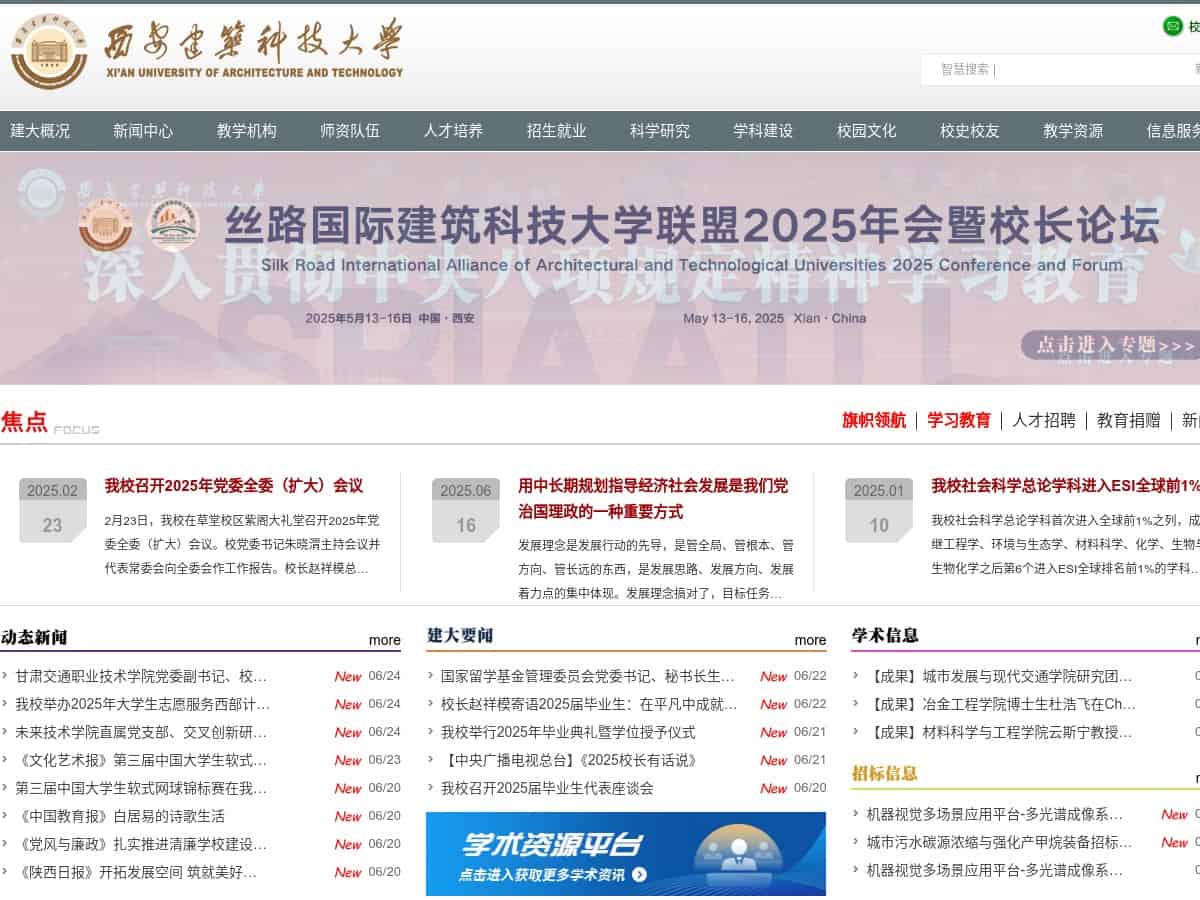Open news 第三届中国大学生软式网球锦标赛在我

pos(141,788)
